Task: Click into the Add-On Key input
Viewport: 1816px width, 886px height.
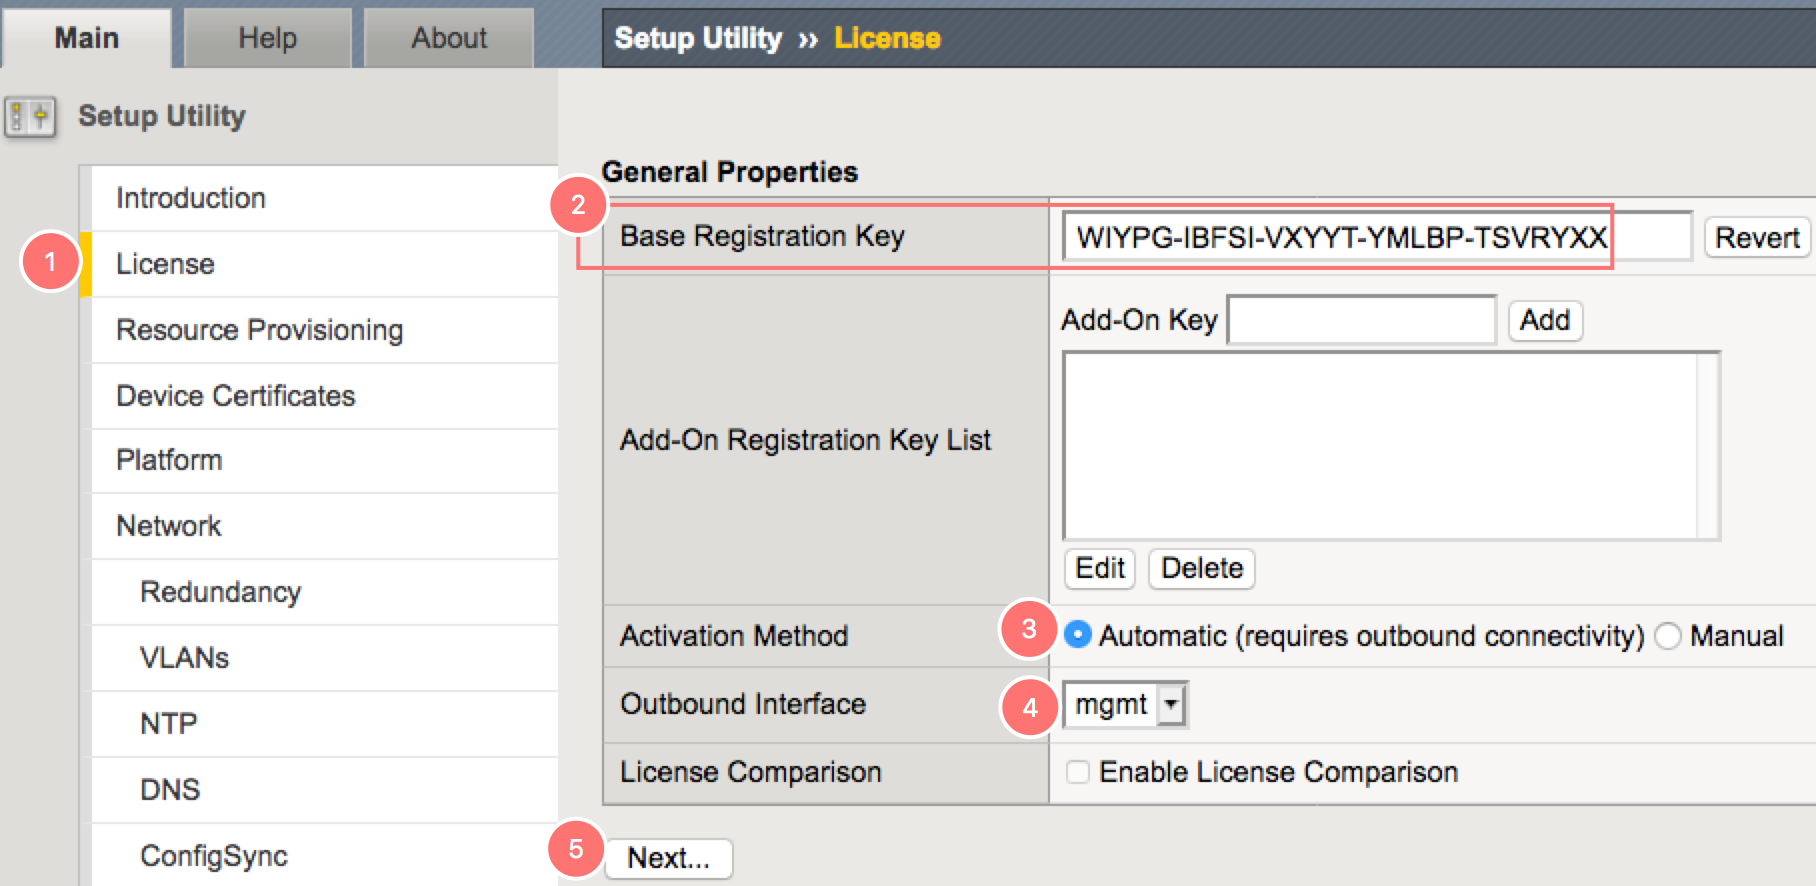Action: 1361,320
